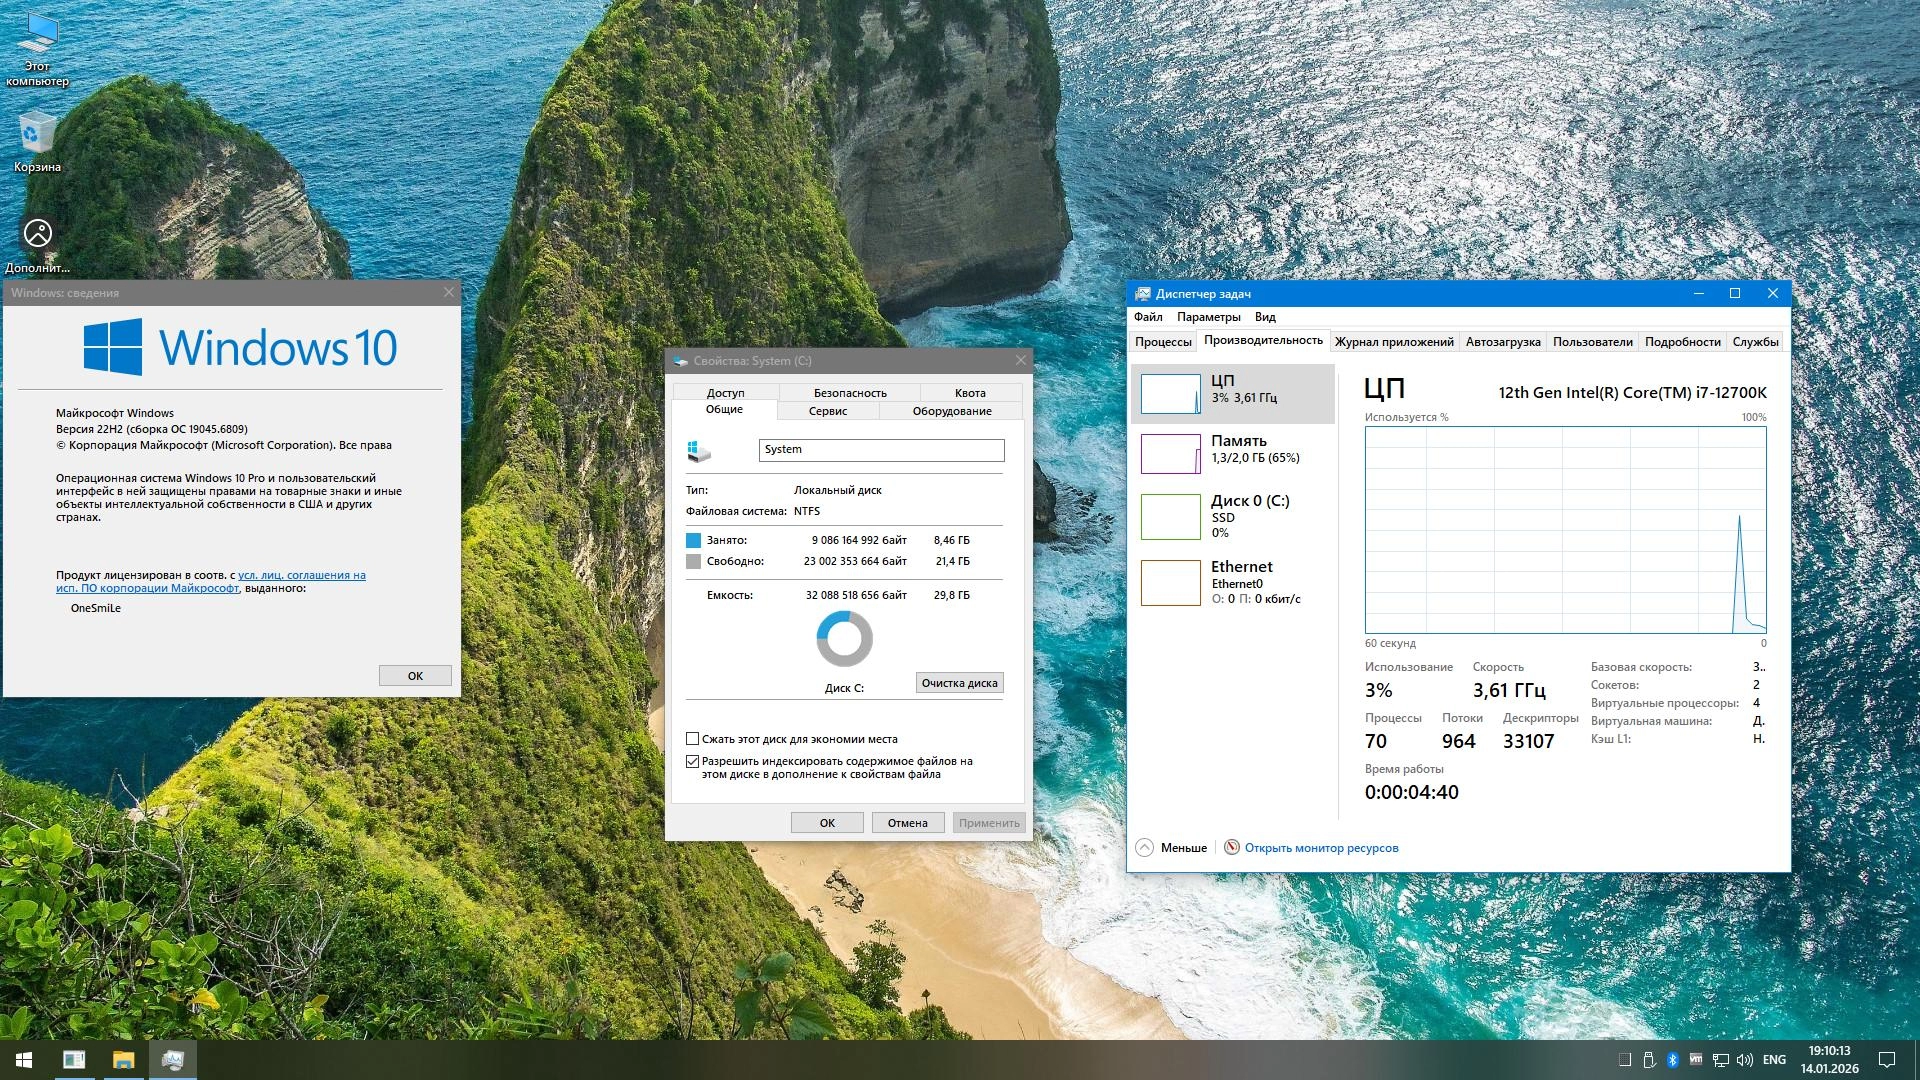The height and width of the screenshot is (1080, 1920).
Task: Open the Параметры menu in Task Manager
Action: coord(1208,317)
